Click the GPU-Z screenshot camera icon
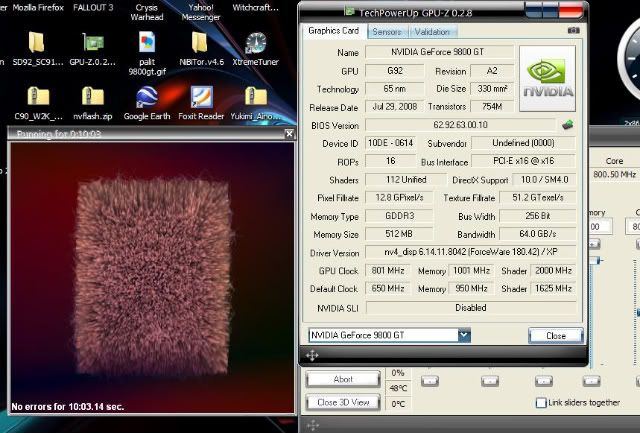This screenshot has width=640, height=433. pos(573,31)
